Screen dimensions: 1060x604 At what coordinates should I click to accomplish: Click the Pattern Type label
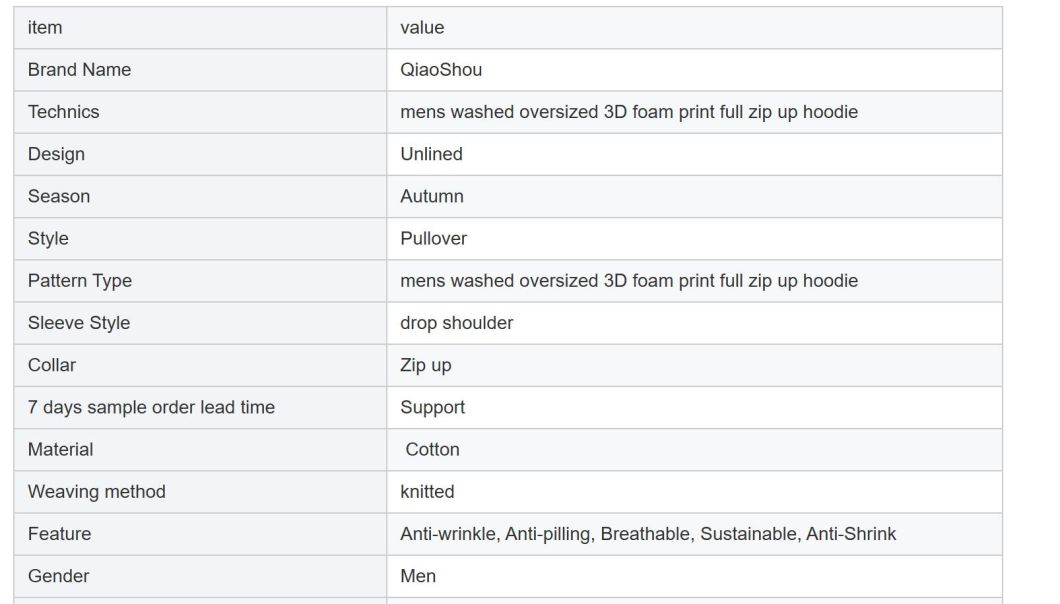(x=80, y=281)
